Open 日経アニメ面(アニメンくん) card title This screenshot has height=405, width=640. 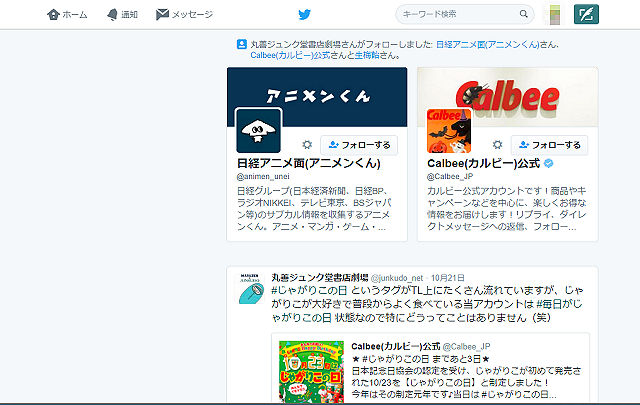pos(309,163)
